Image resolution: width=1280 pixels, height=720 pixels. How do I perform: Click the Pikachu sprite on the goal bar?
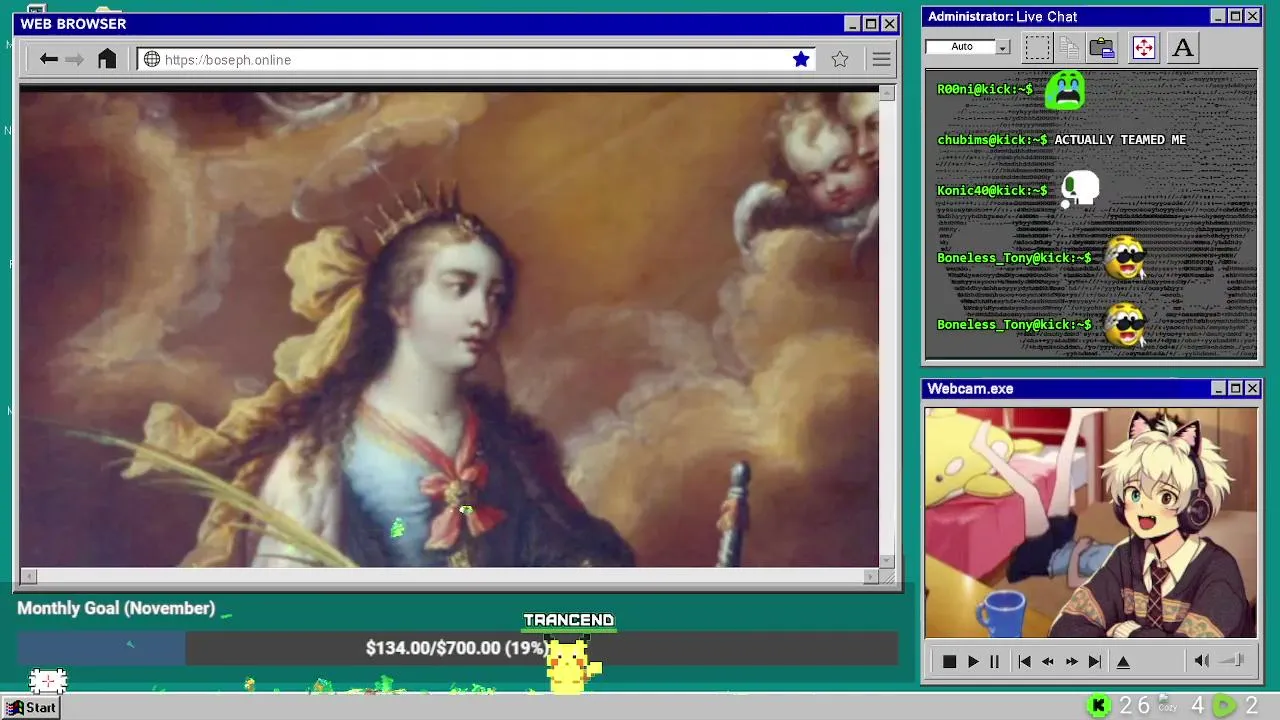pyautogui.click(x=571, y=664)
